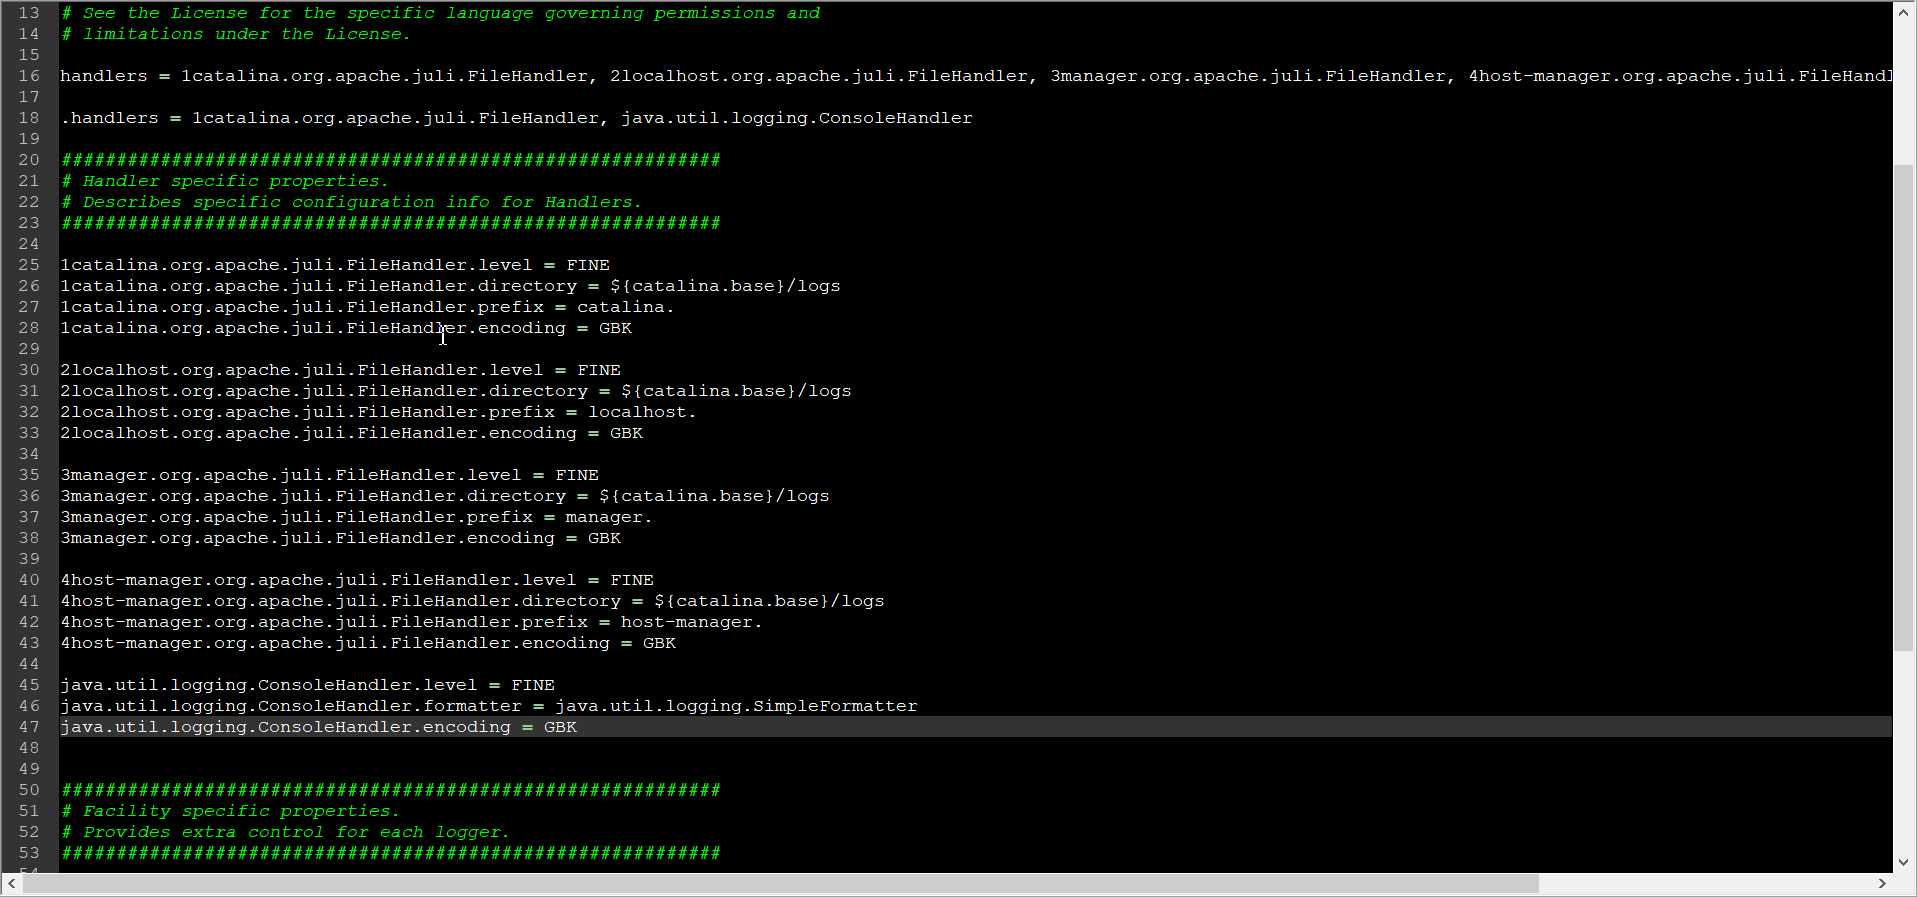Click 4host-manager directory line 41
Image resolution: width=1917 pixels, height=897 pixels.
pos(472,601)
